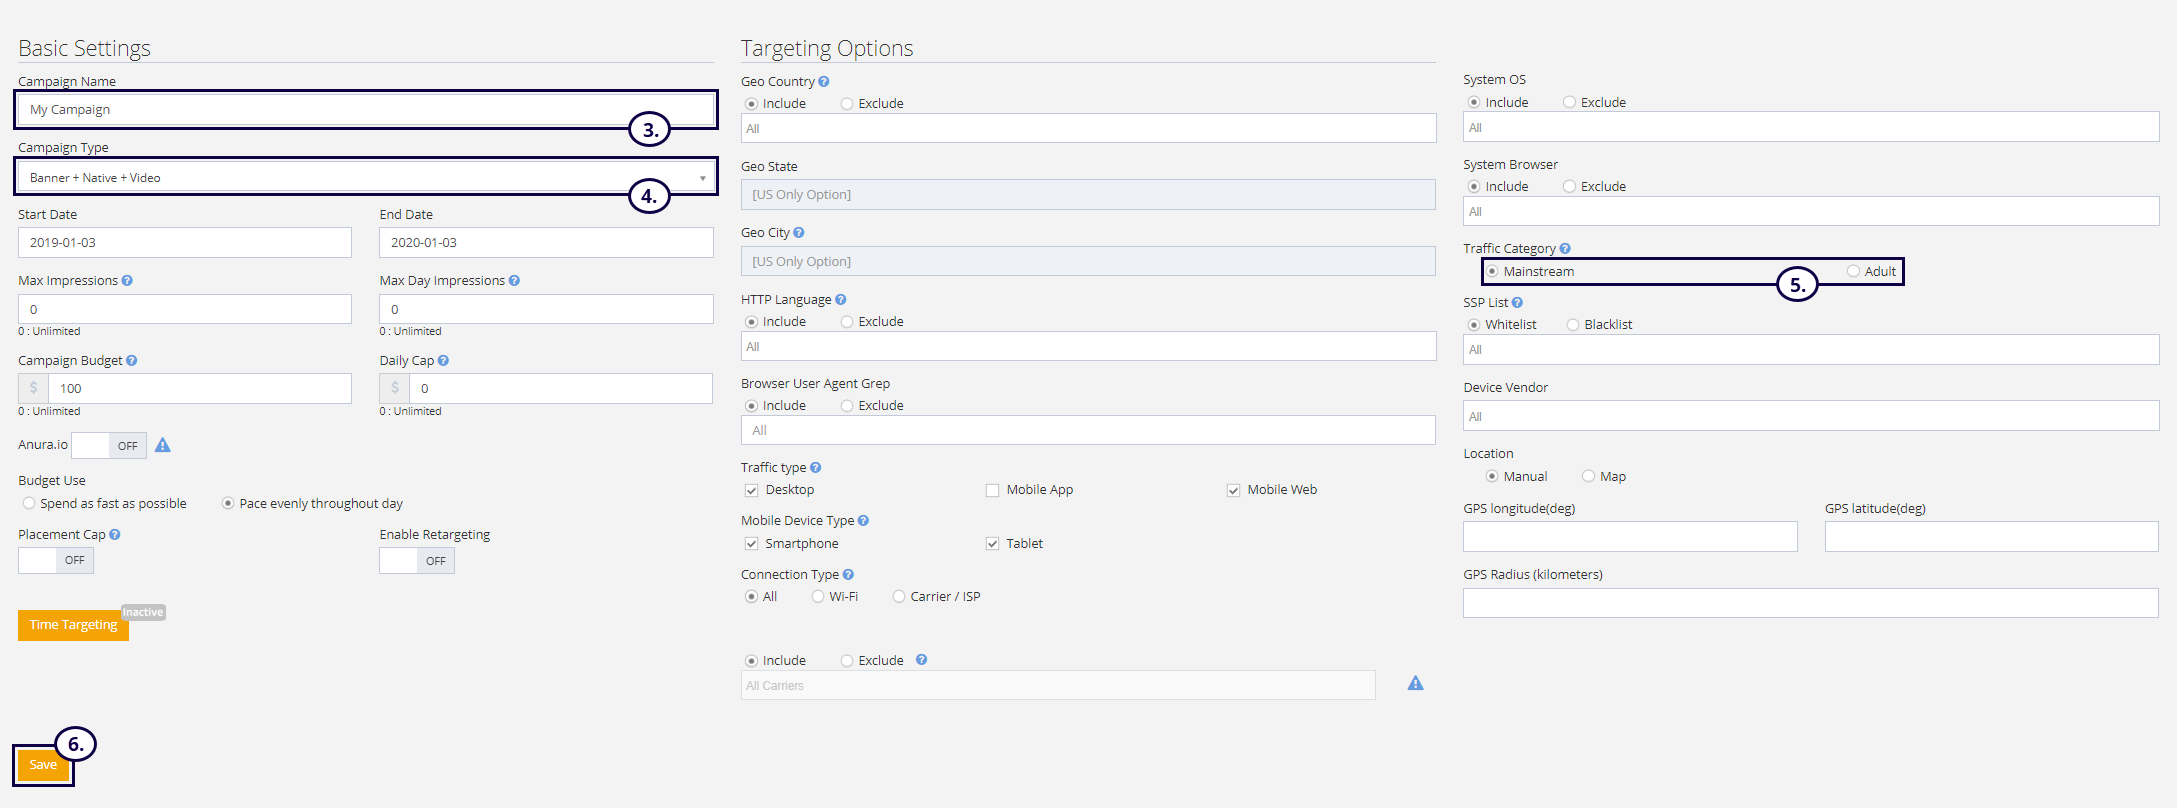Click the Campaign Budget help icon
The height and width of the screenshot is (808, 2177).
coord(132,361)
